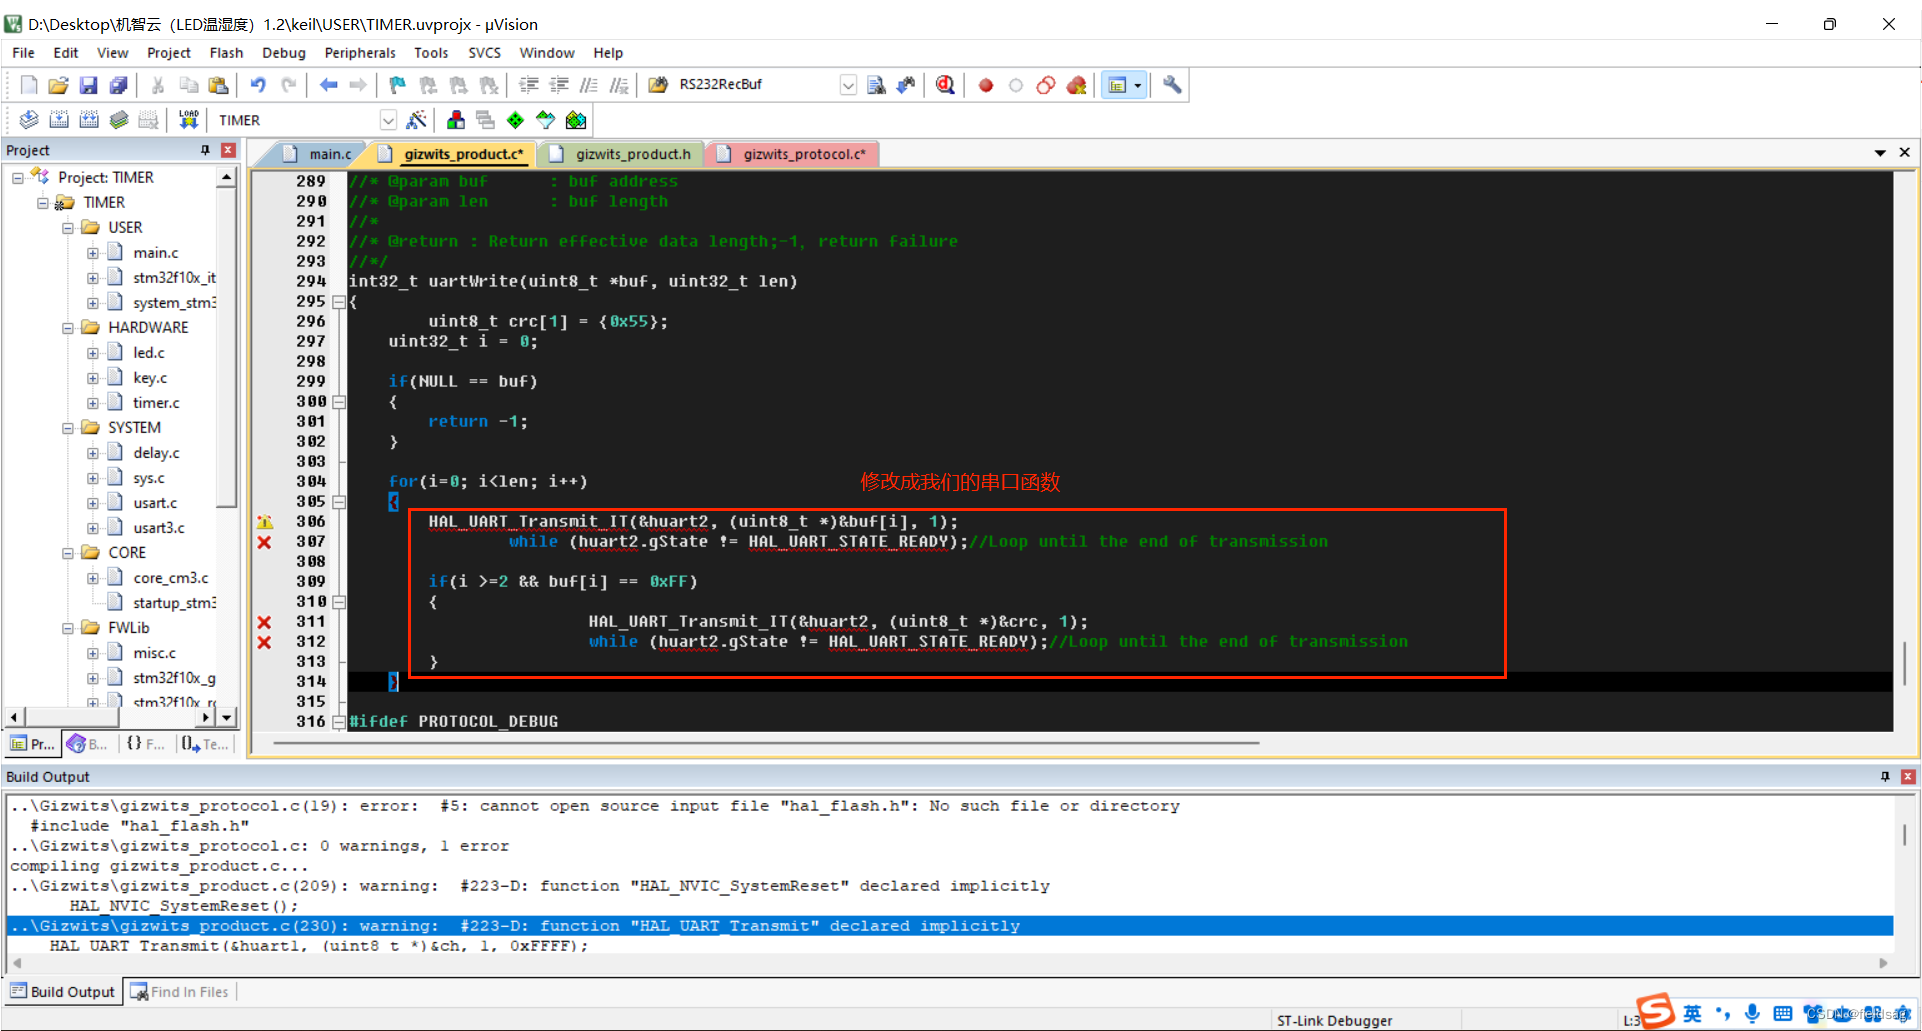
Task: Open Manage Project Items
Action: (456, 120)
